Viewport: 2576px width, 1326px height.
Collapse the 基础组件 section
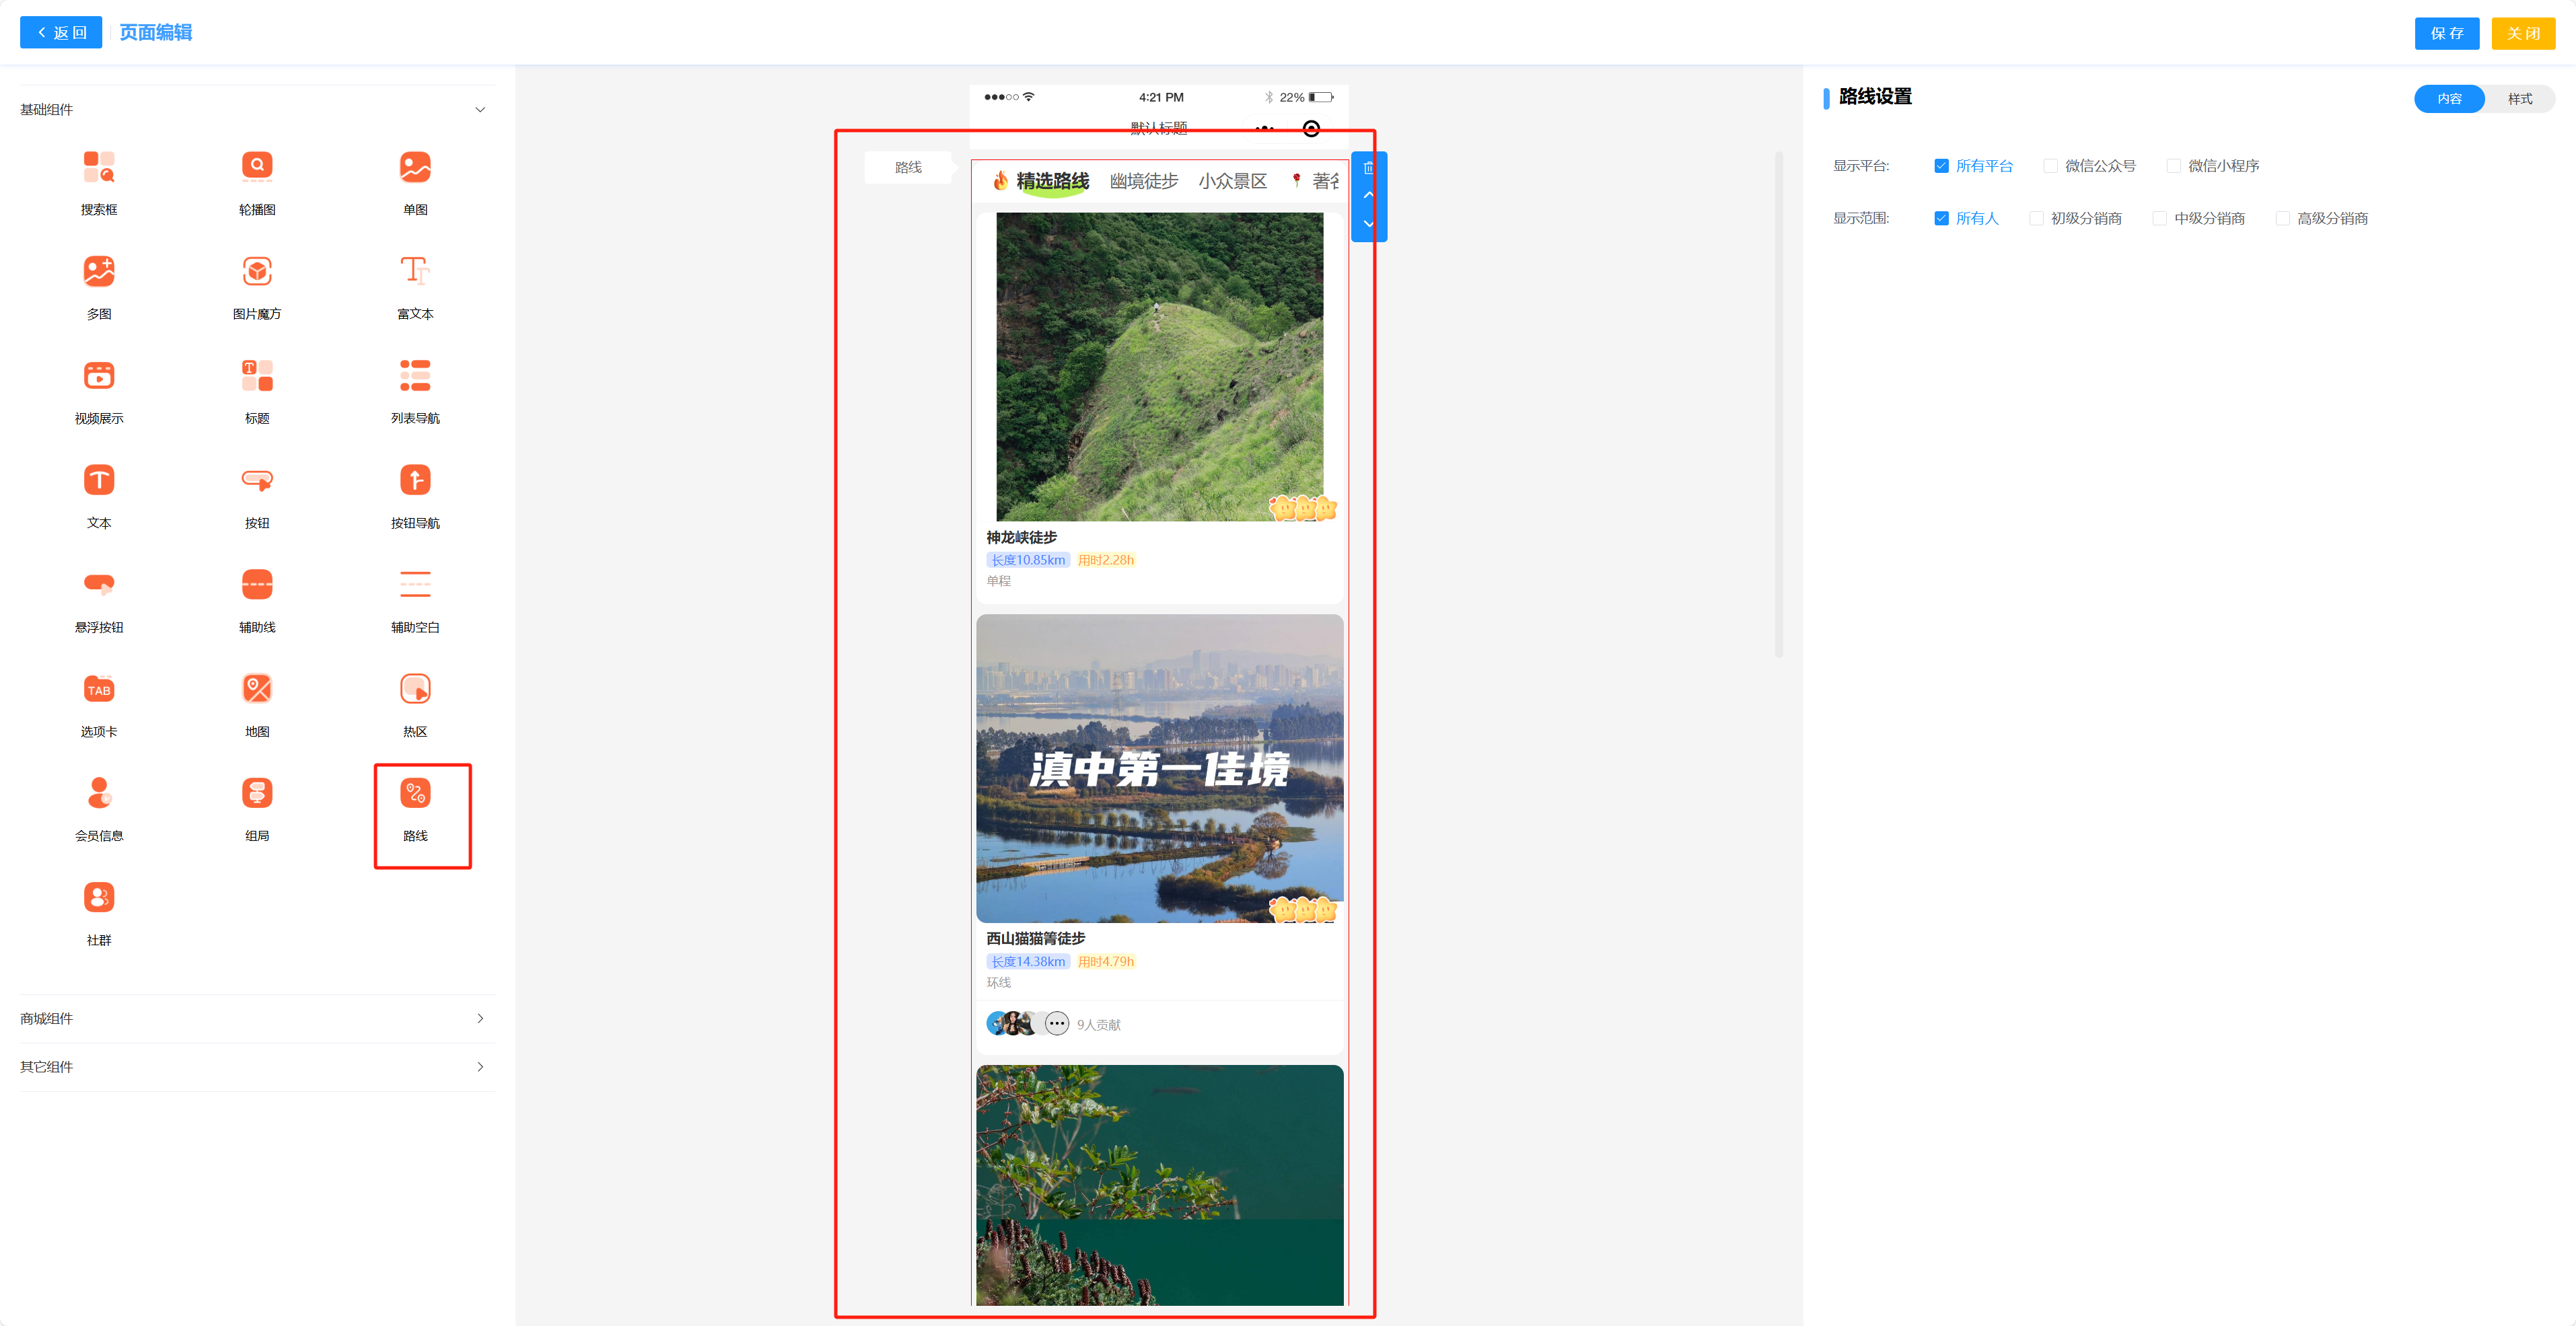(x=480, y=110)
